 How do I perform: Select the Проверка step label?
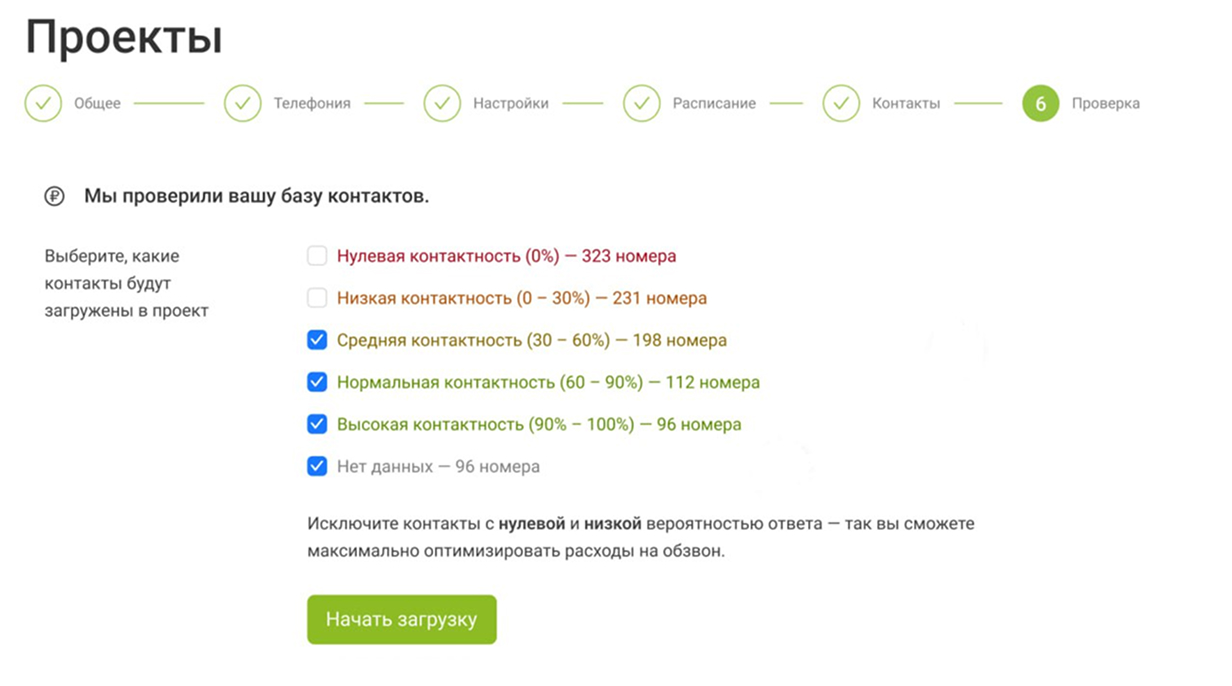[x=1105, y=103]
